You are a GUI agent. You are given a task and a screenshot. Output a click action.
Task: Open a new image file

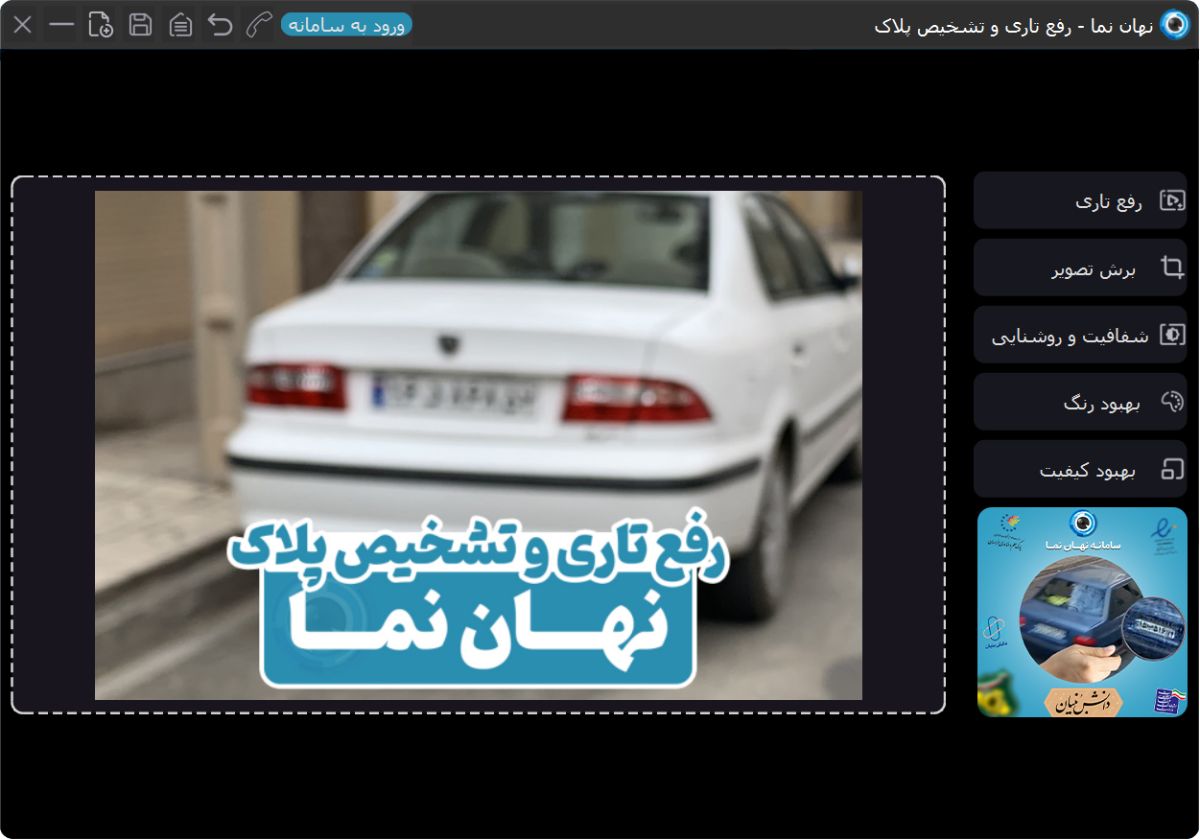tap(102, 24)
